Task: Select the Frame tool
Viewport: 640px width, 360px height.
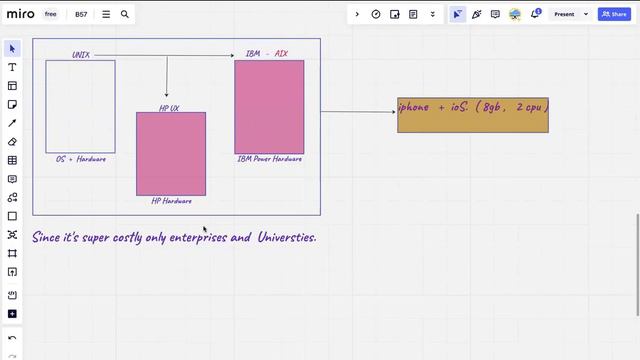Action: (12, 253)
